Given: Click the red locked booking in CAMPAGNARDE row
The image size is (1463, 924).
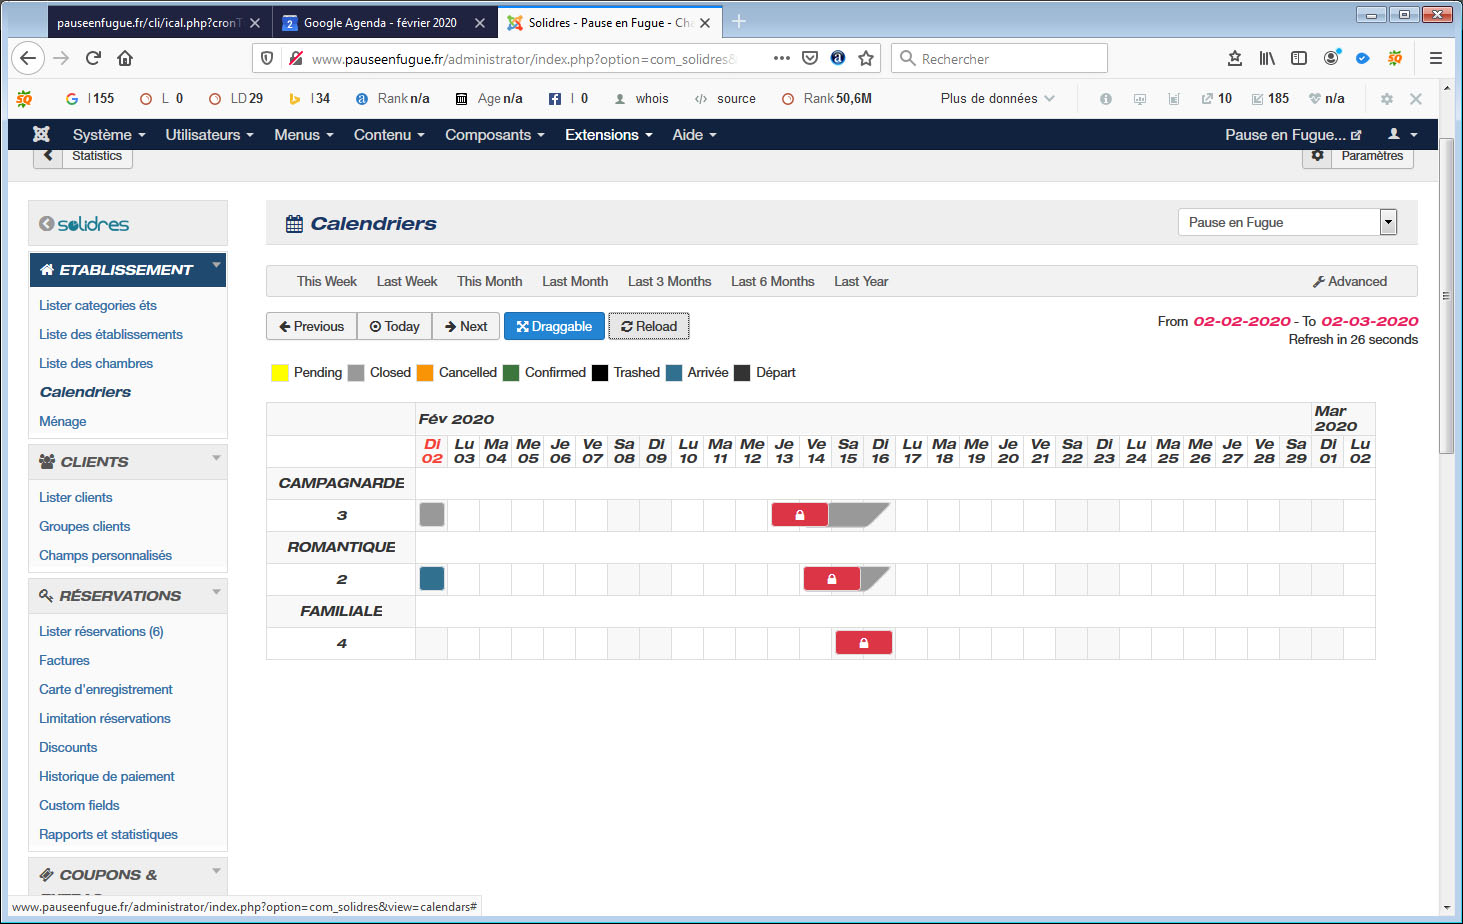Looking at the screenshot, I should [799, 515].
